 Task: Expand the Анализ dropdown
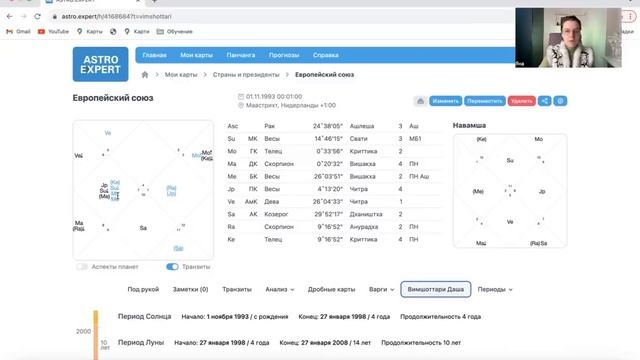coord(280,289)
